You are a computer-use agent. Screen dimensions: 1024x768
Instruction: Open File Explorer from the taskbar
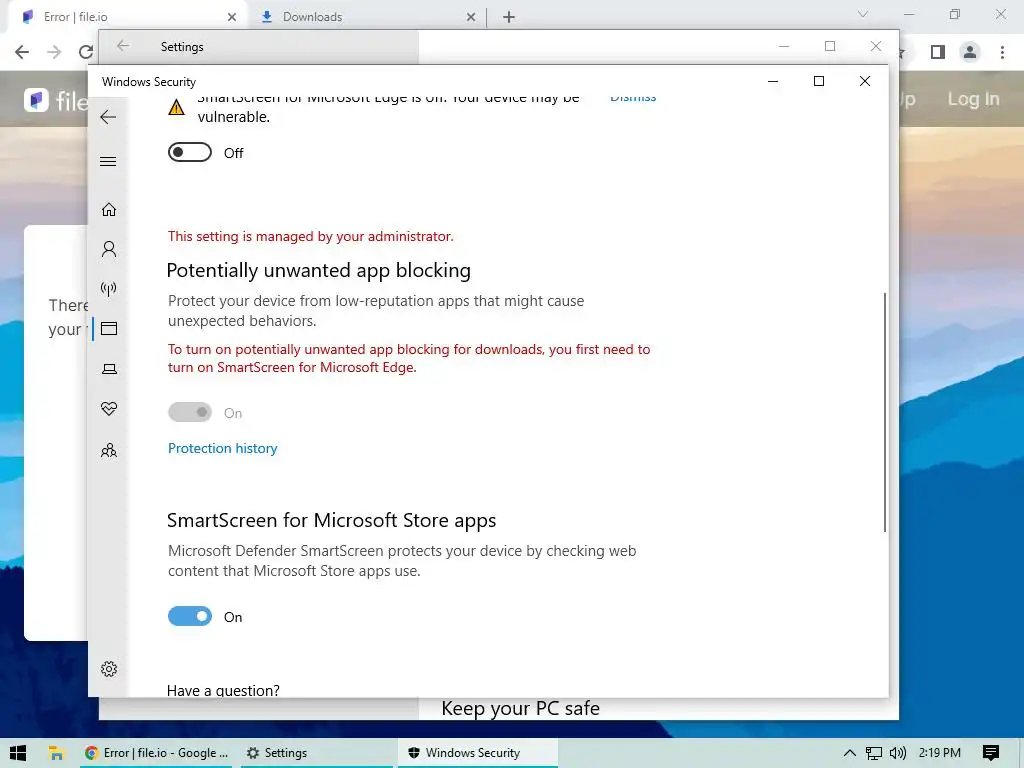(56, 753)
